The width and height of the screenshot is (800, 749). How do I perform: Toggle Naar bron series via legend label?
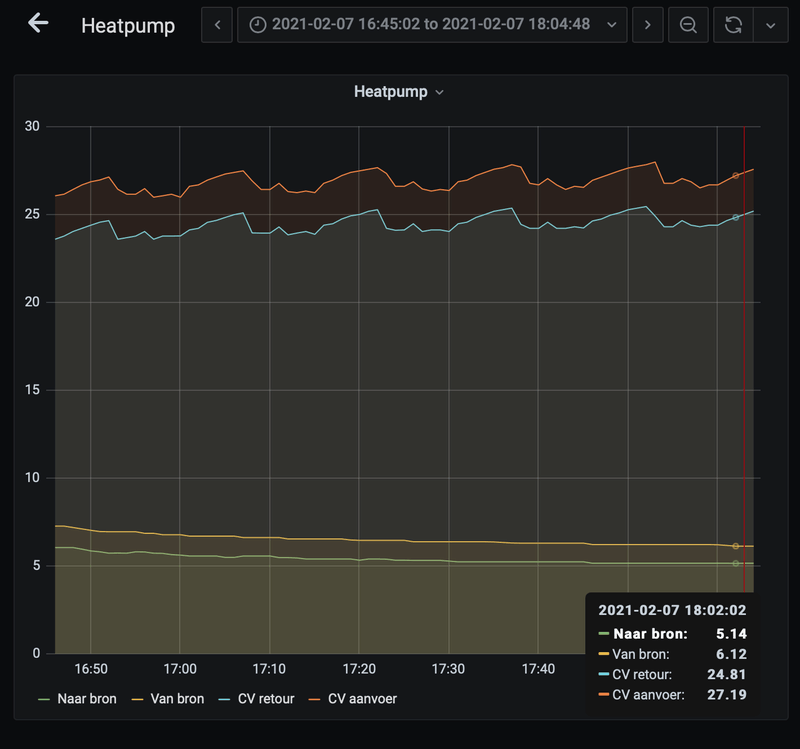coord(89,699)
